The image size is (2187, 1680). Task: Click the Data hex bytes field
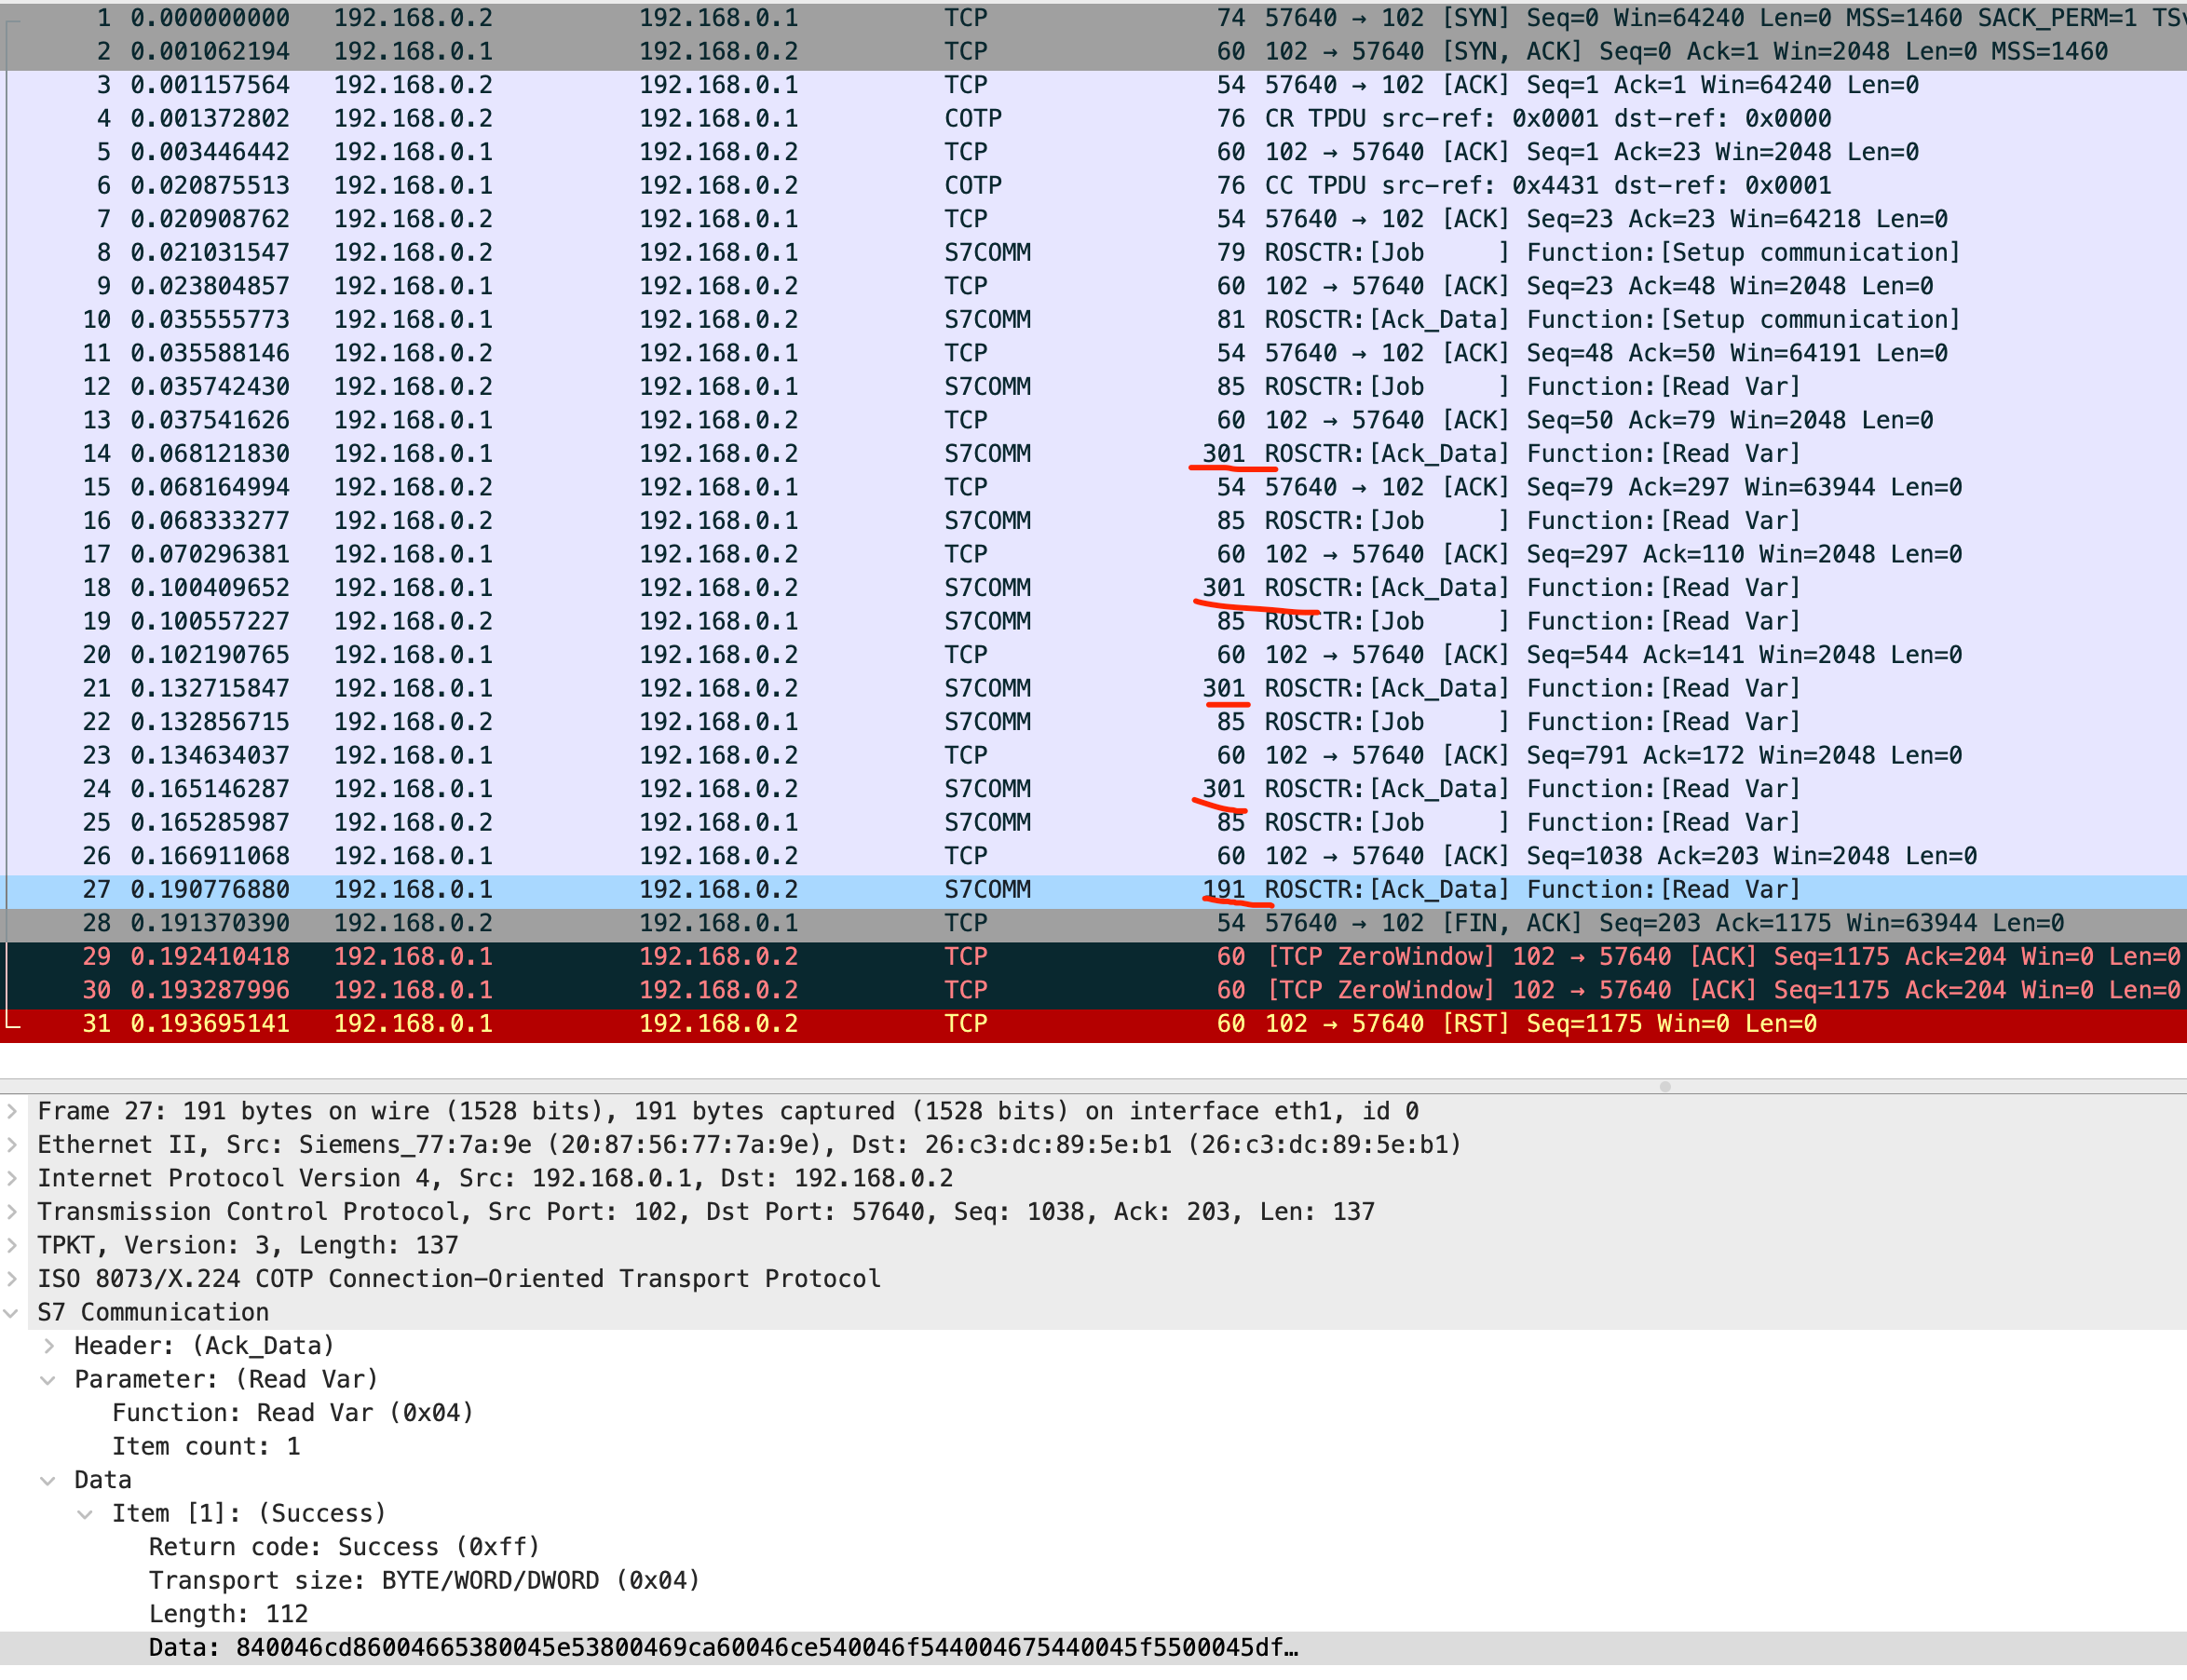(x=720, y=1648)
